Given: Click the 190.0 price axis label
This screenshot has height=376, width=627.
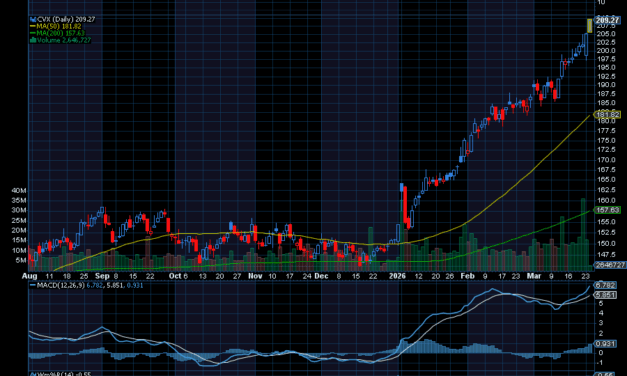Looking at the screenshot, I should pyautogui.click(x=606, y=85).
